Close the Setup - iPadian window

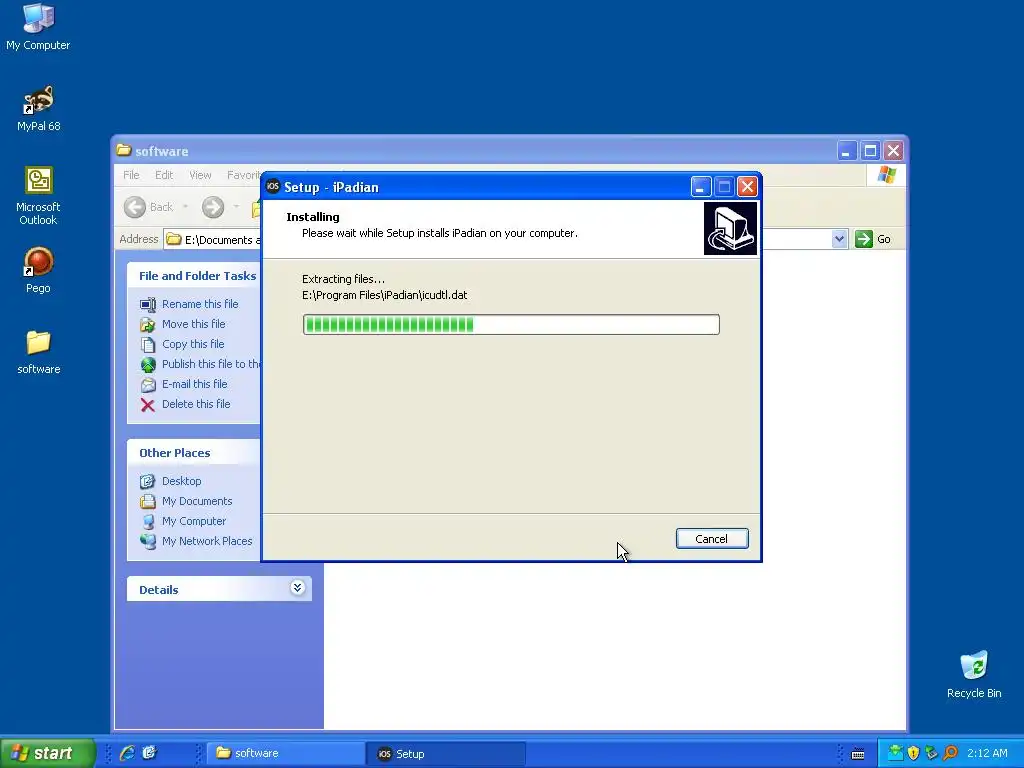pyautogui.click(x=747, y=187)
